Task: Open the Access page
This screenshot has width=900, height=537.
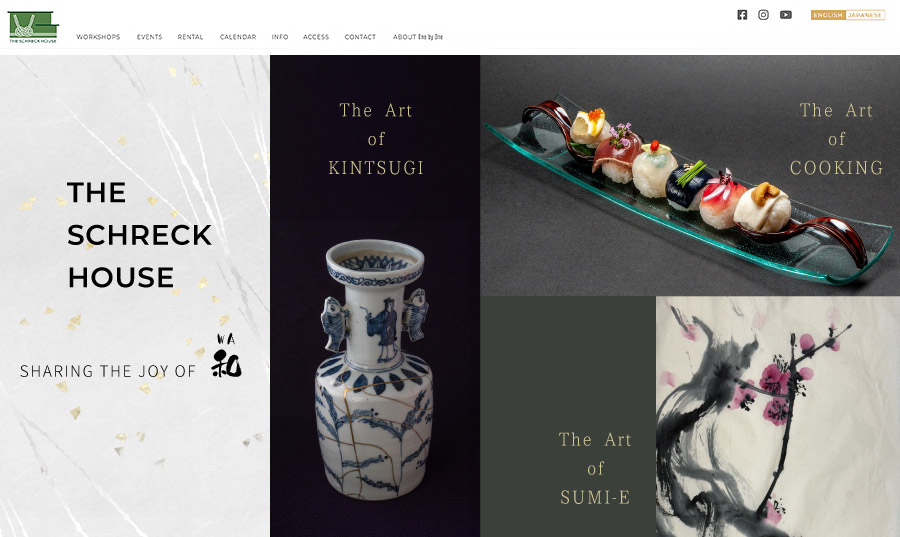Action: pyautogui.click(x=316, y=37)
